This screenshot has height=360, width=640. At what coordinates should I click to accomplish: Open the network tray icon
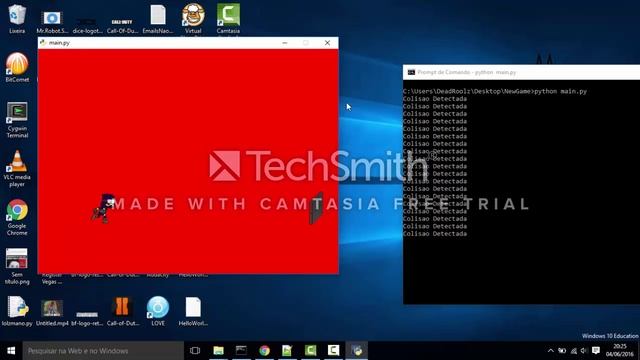point(573,351)
